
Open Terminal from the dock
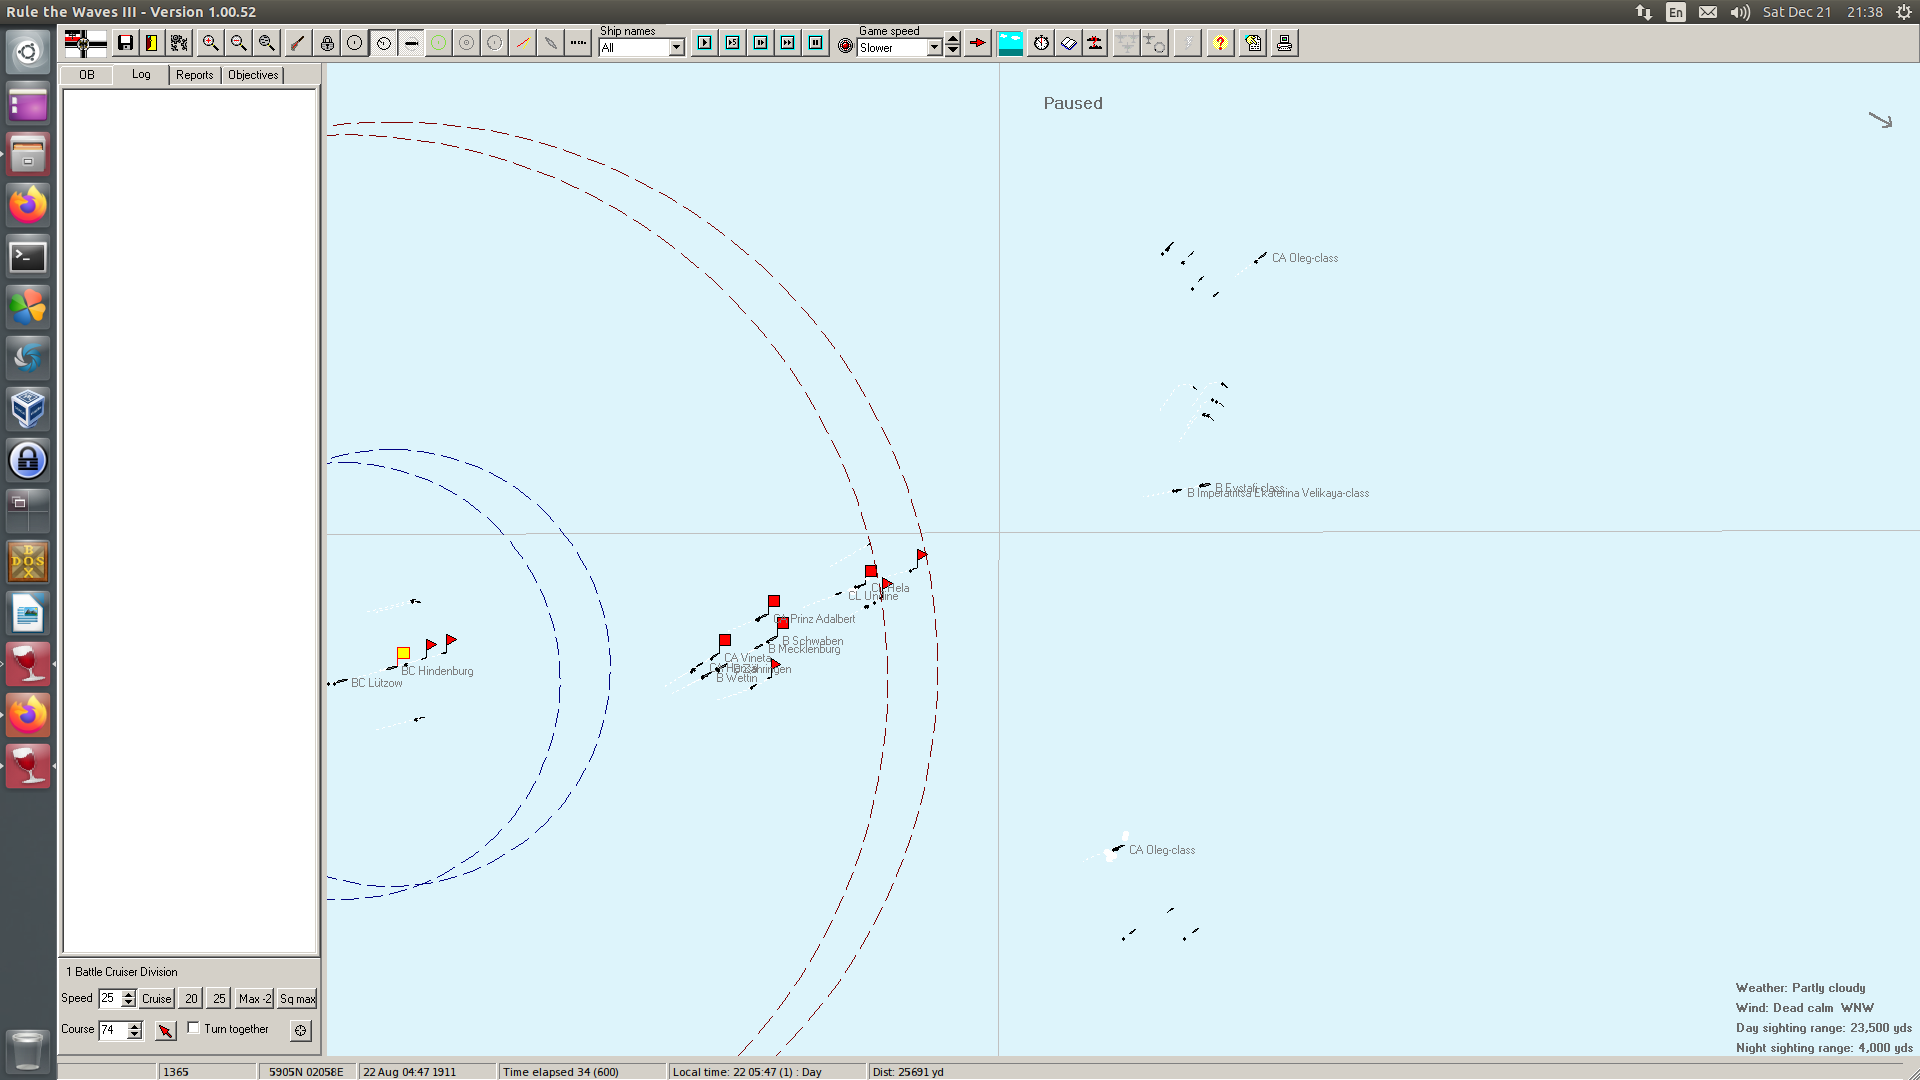tap(28, 257)
